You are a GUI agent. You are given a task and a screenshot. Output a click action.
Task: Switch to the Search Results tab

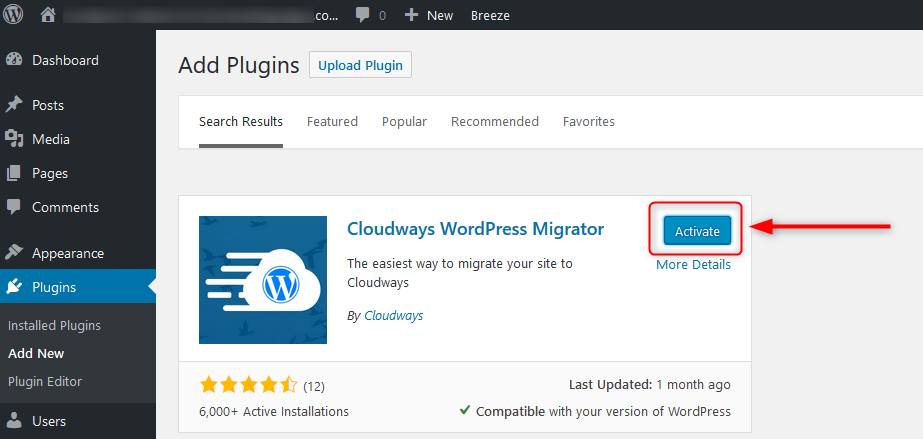(241, 122)
